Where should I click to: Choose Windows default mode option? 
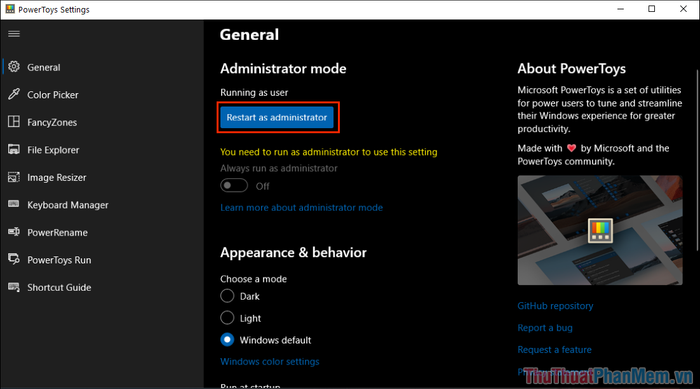click(x=227, y=340)
